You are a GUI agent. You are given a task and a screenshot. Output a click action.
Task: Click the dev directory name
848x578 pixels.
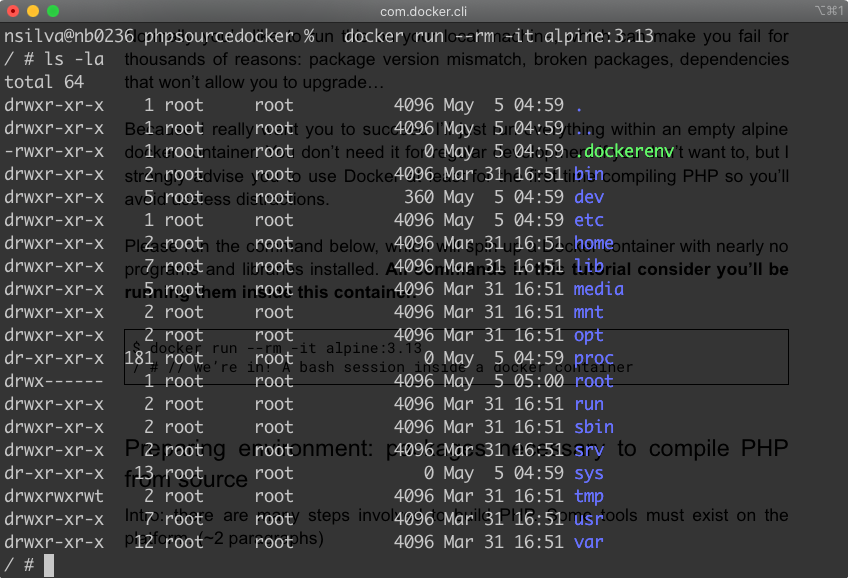[x=589, y=197]
